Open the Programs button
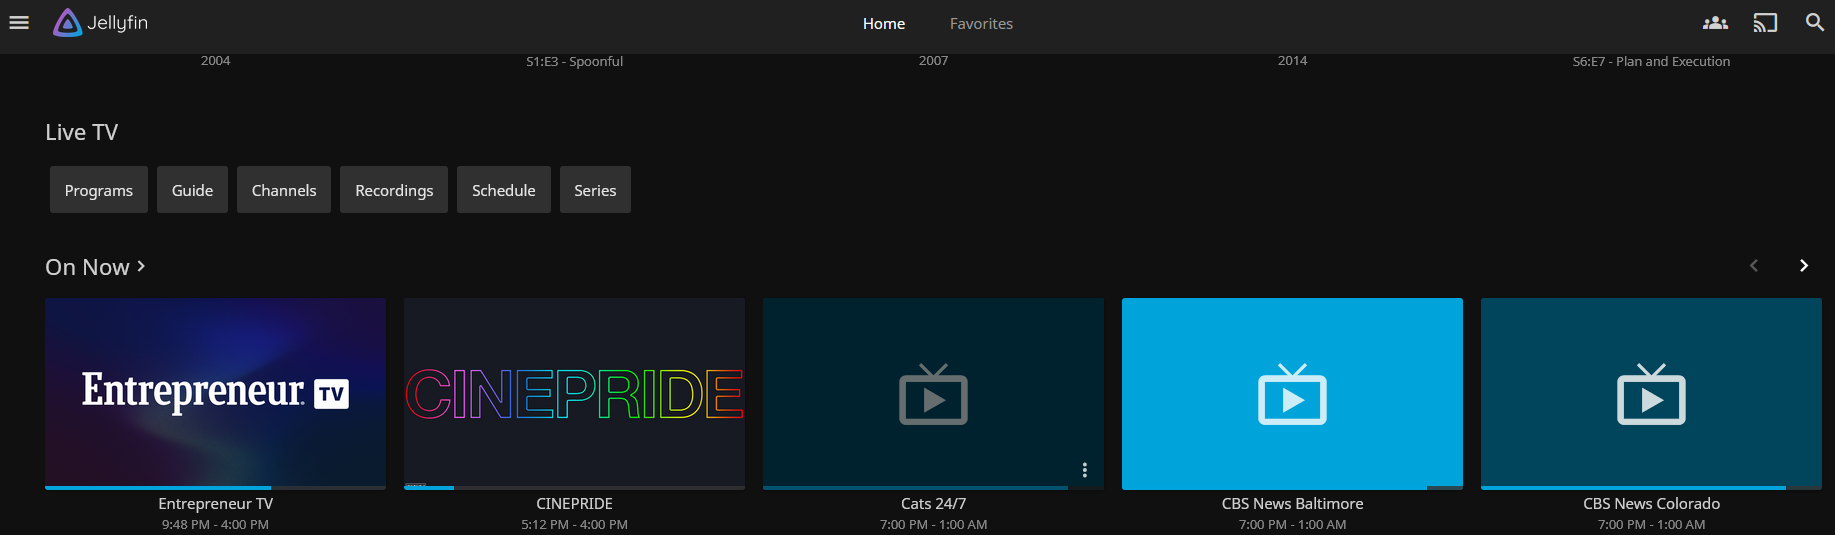Image resolution: width=1835 pixels, height=535 pixels. tap(99, 190)
